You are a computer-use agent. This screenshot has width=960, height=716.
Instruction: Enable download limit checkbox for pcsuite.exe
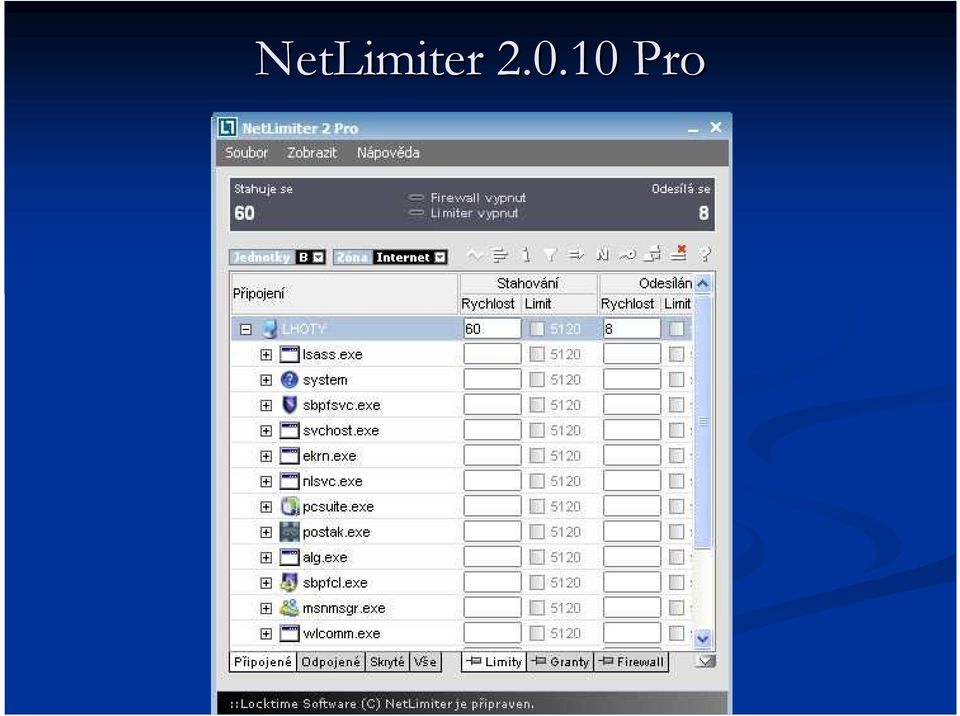[x=537, y=507]
